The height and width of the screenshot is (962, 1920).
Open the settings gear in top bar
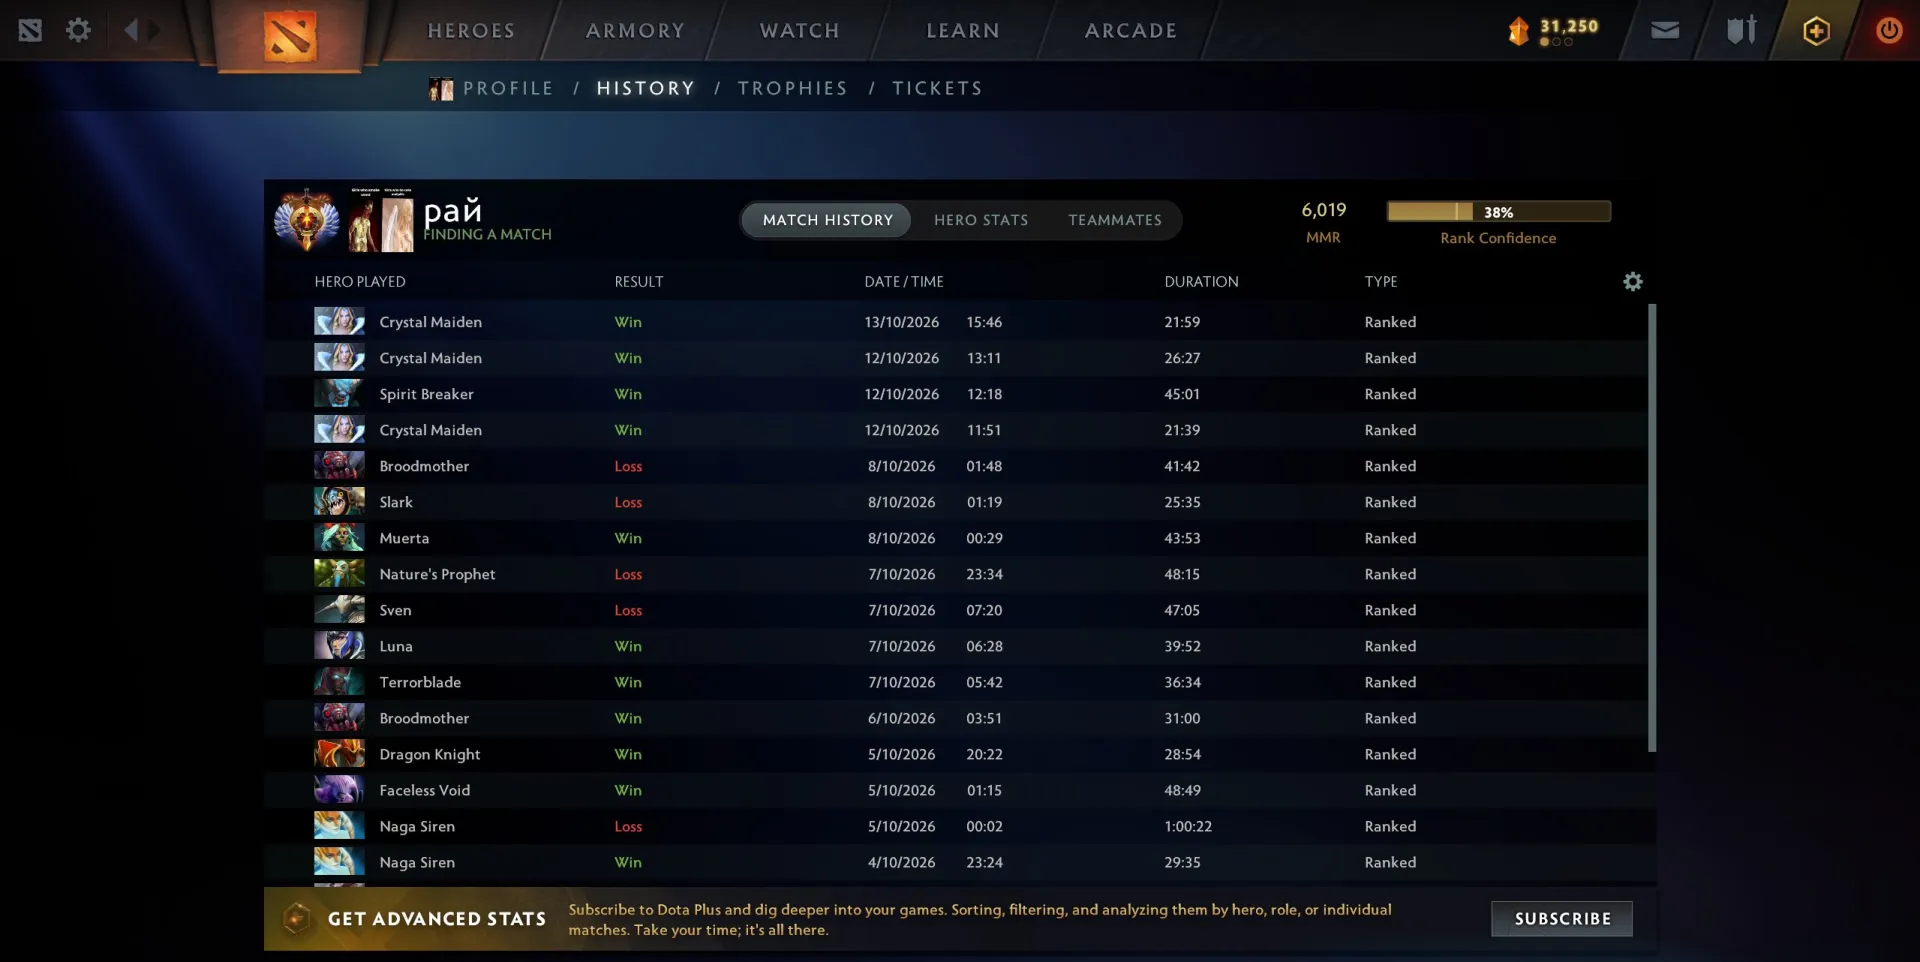click(x=78, y=30)
